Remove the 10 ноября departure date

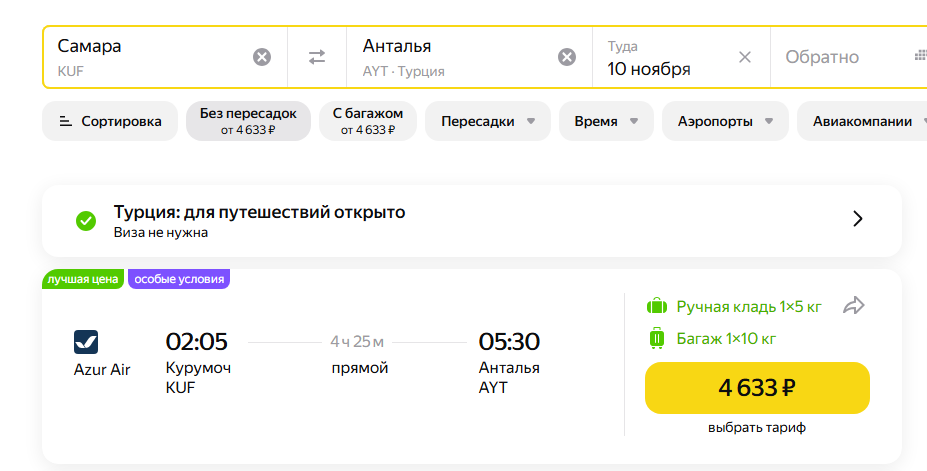click(745, 57)
